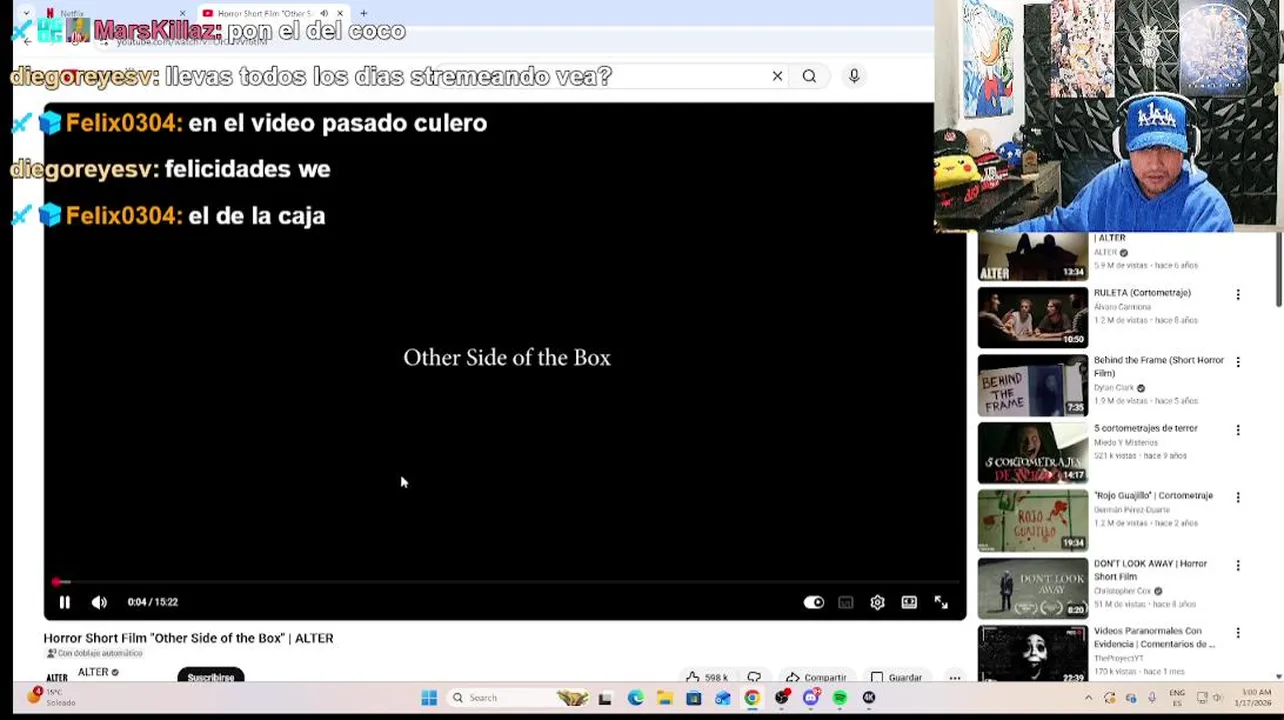Image resolution: width=1284 pixels, height=720 pixels.
Task: Click Guardar to save the video
Action: click(896, 677)
